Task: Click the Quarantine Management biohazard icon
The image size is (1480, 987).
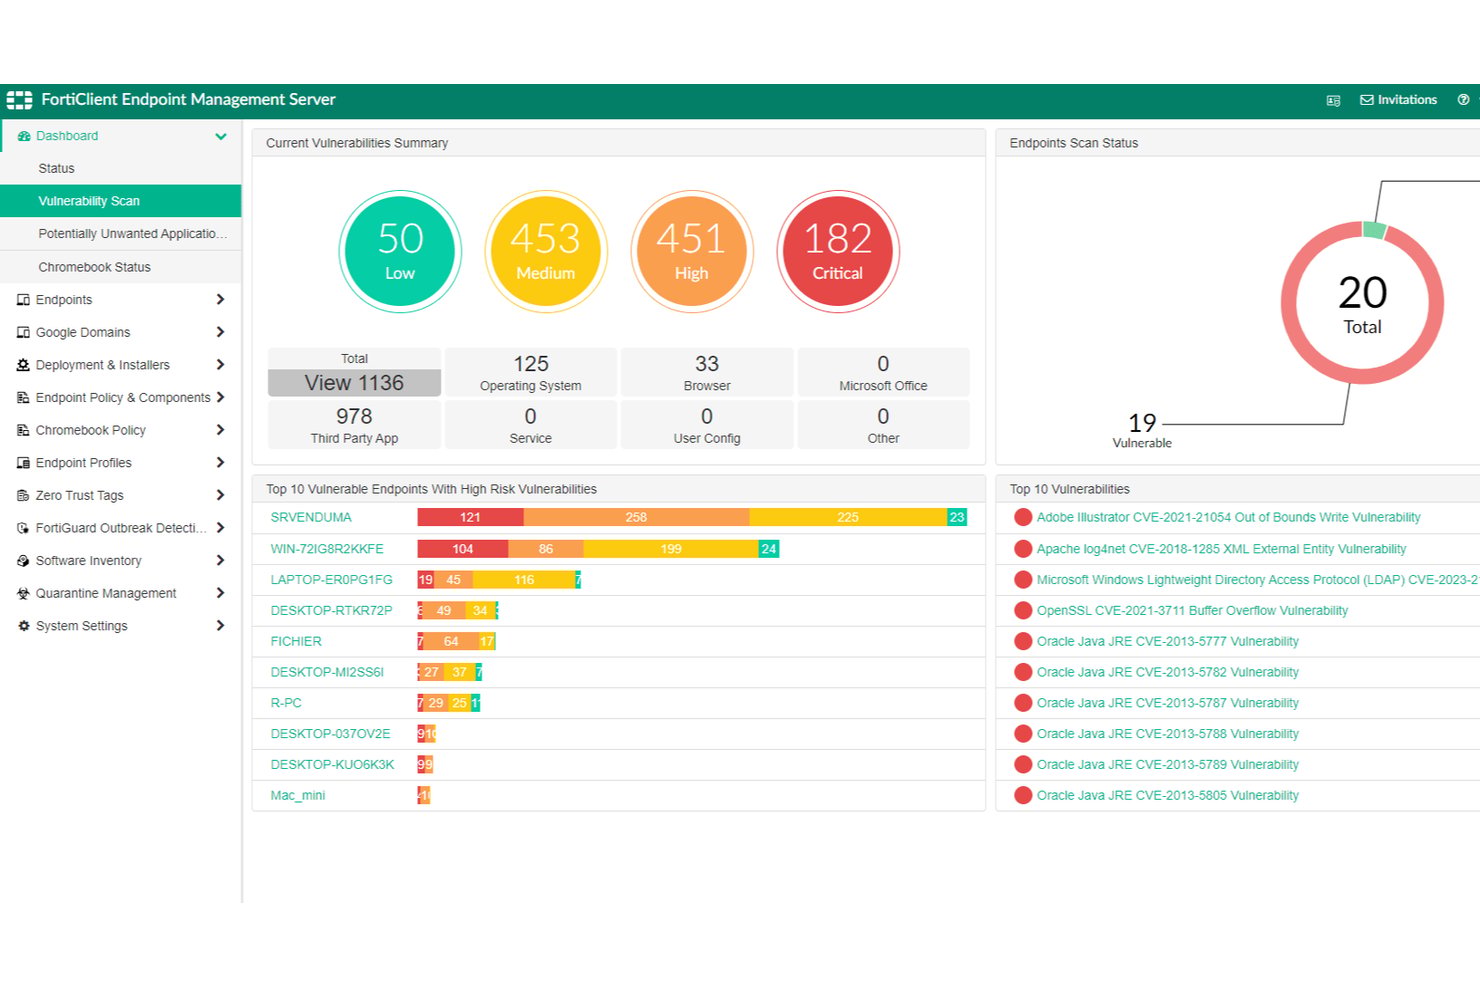Action: pos(23,593)
